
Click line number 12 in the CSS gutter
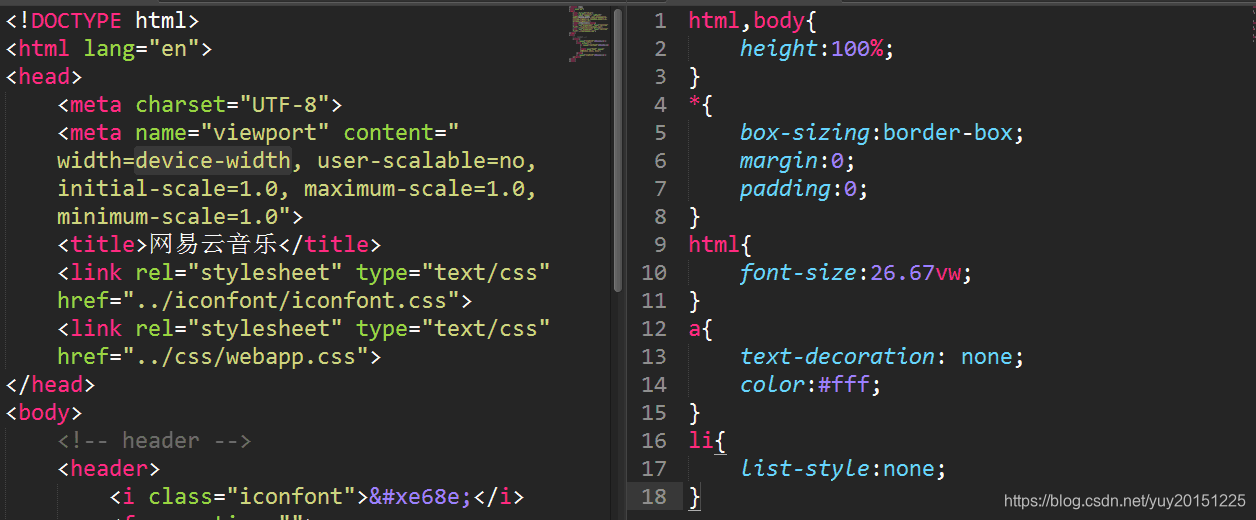click(x=653, y=328)
